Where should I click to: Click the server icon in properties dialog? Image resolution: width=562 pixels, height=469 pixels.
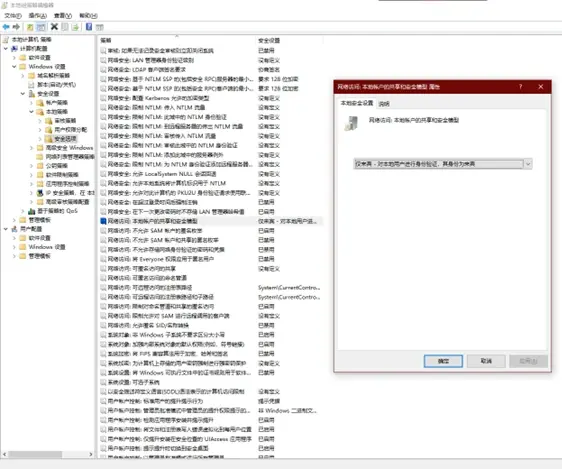[351, 123]
